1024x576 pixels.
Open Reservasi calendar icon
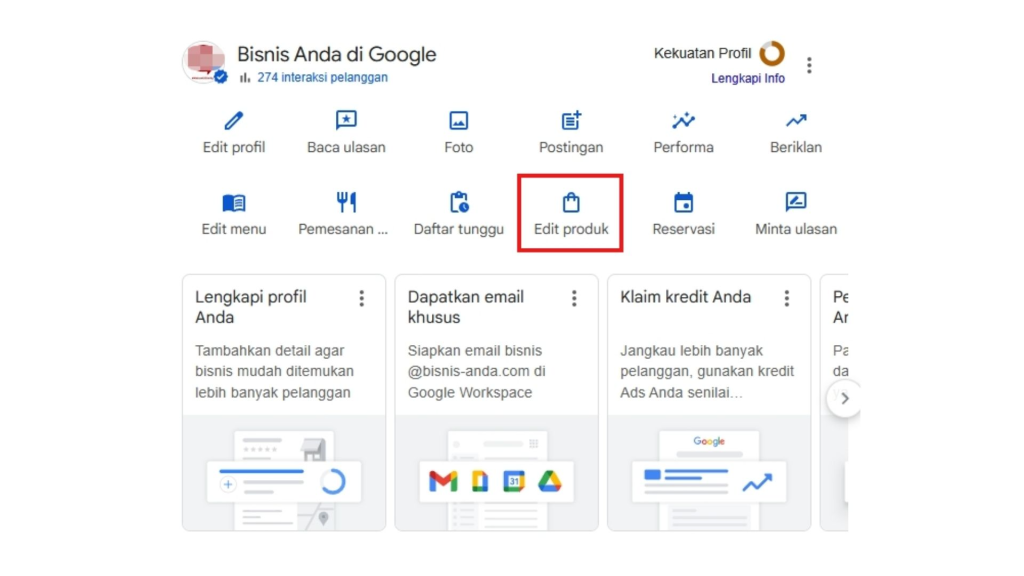pos(683,202)
